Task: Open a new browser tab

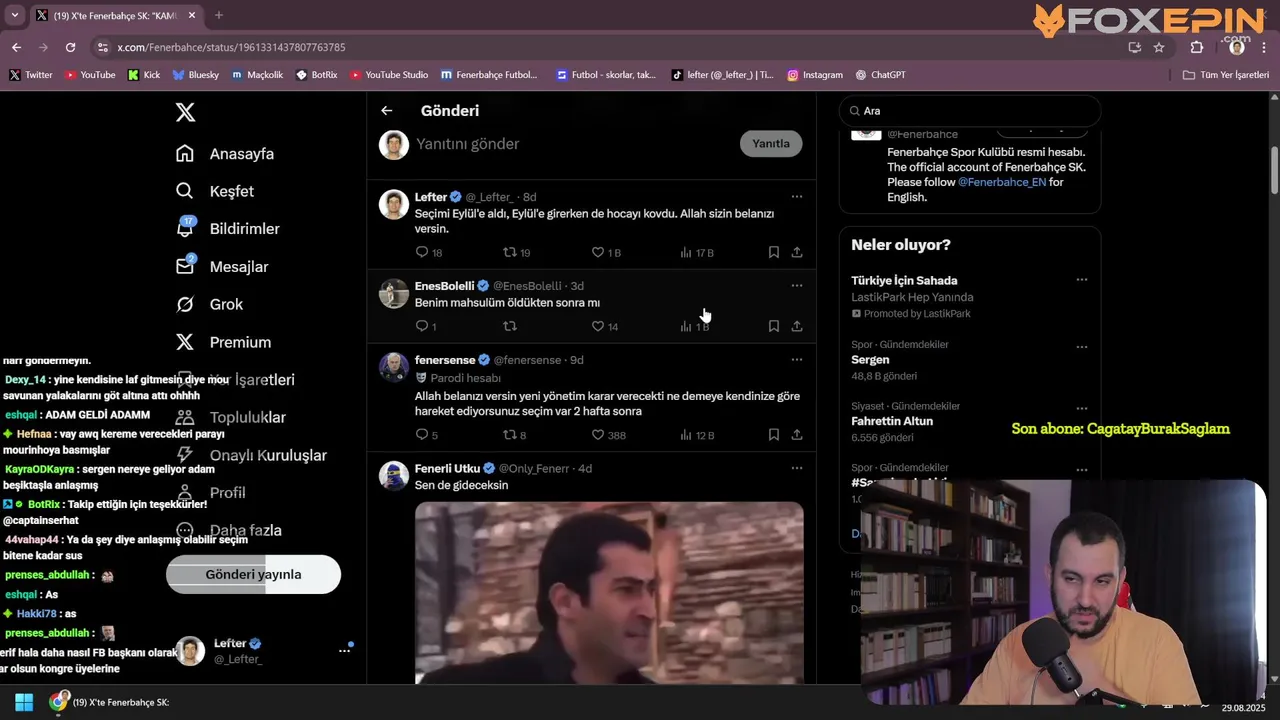Action: (x=219, y=15)
